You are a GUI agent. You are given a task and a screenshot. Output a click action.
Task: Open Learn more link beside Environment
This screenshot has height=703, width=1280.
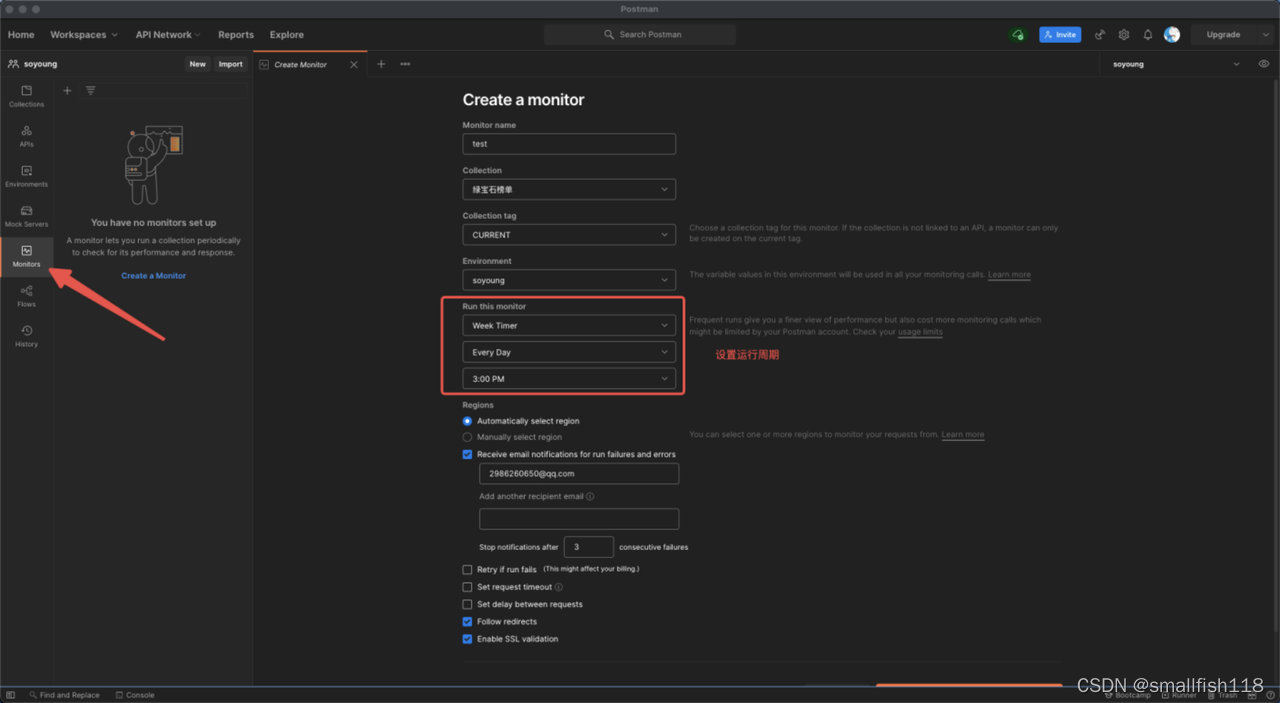1009,274
